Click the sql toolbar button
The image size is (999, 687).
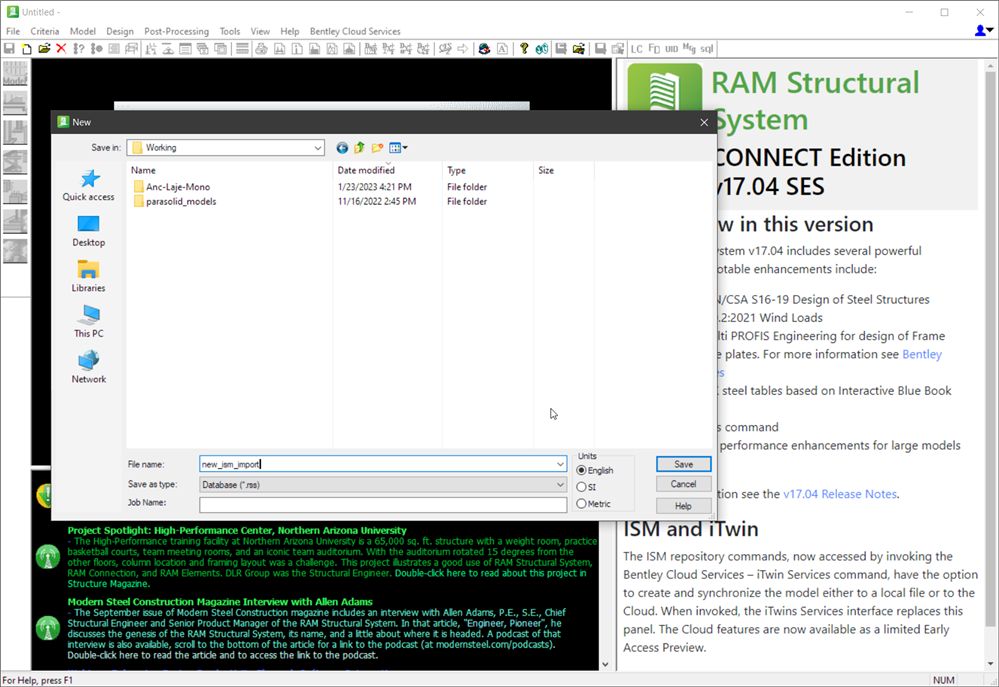(707, 48)
